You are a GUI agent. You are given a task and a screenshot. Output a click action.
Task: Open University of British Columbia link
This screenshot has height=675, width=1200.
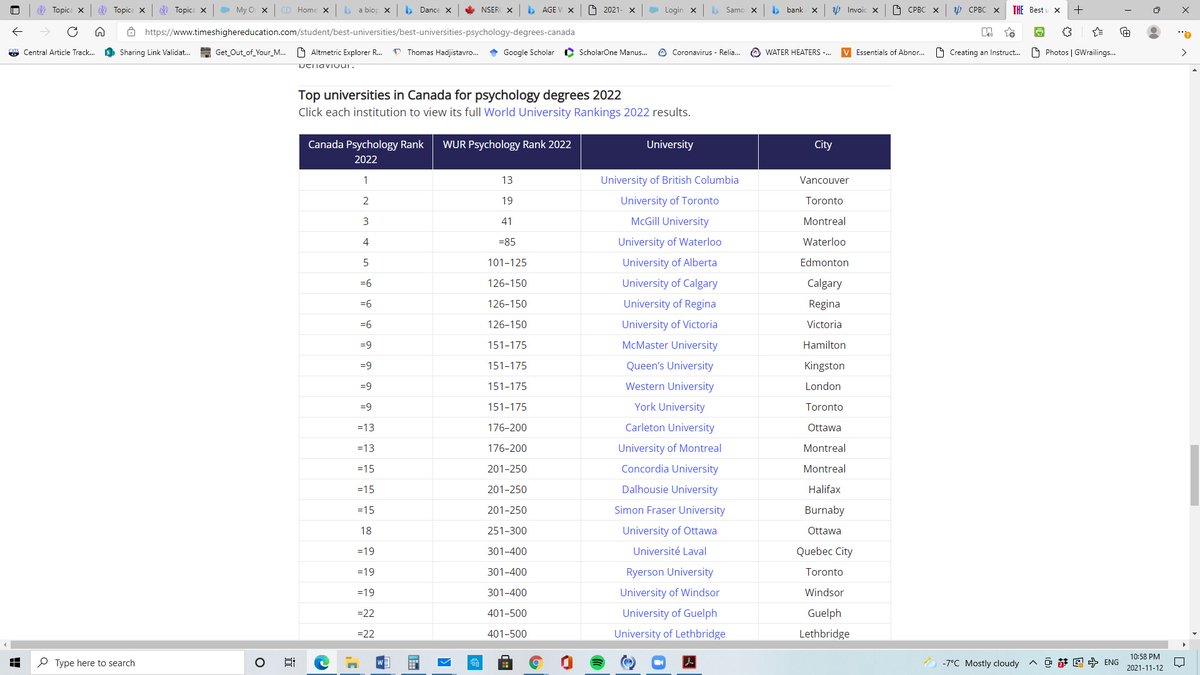point(669,180)
